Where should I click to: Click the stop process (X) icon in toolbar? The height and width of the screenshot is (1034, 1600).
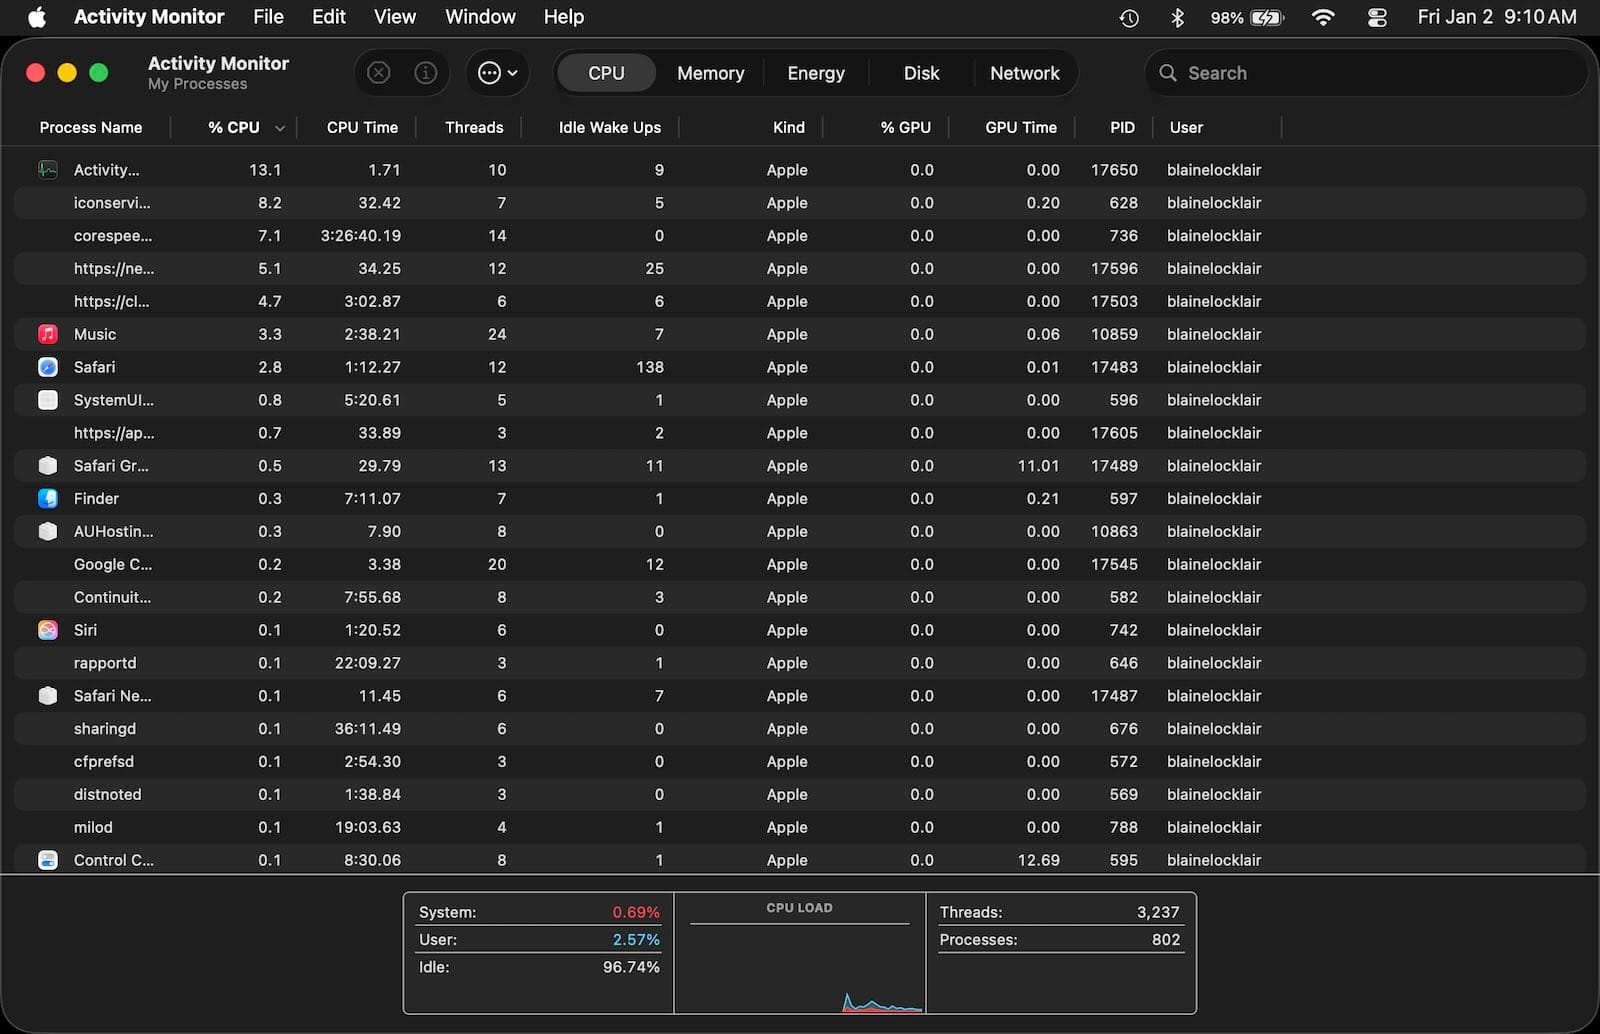point(378,72)
